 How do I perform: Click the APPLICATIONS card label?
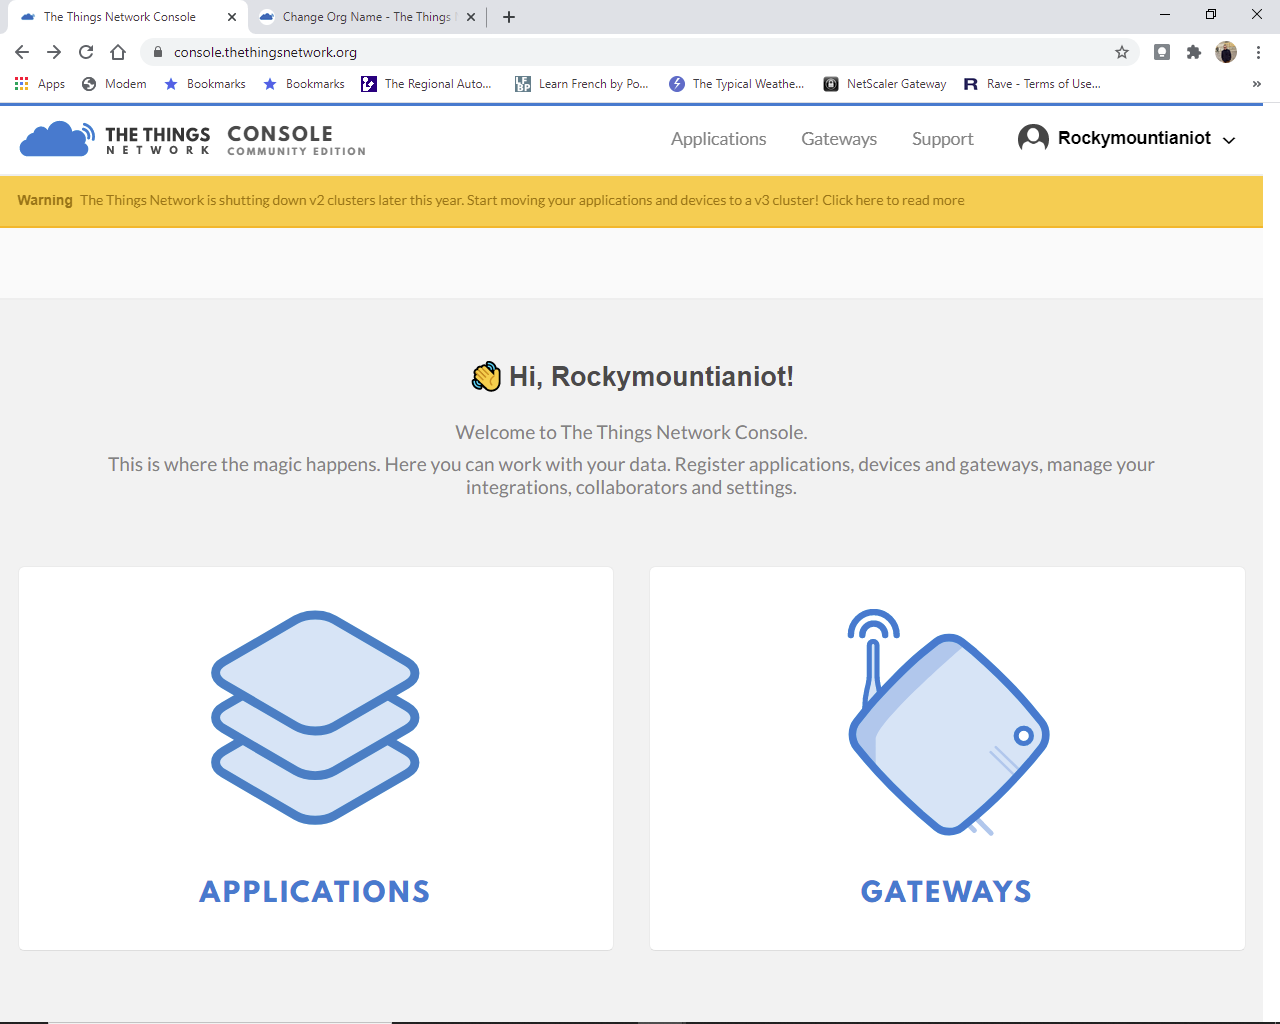point(315,891)
